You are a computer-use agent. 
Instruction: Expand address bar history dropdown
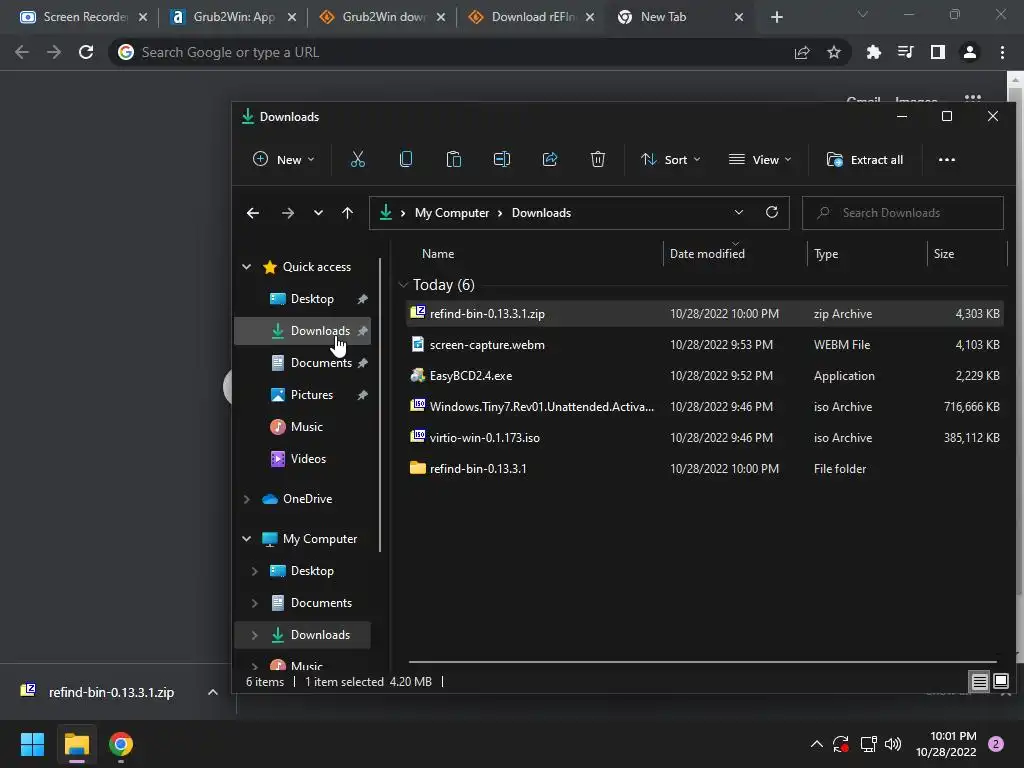739,212
